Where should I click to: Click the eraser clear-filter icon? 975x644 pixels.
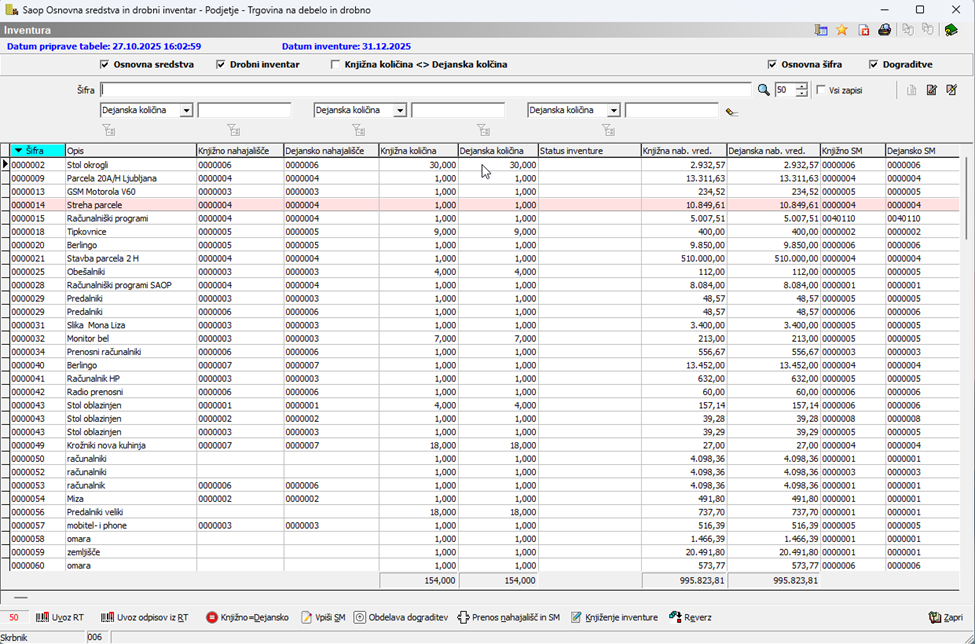click(x=732, y=111)
